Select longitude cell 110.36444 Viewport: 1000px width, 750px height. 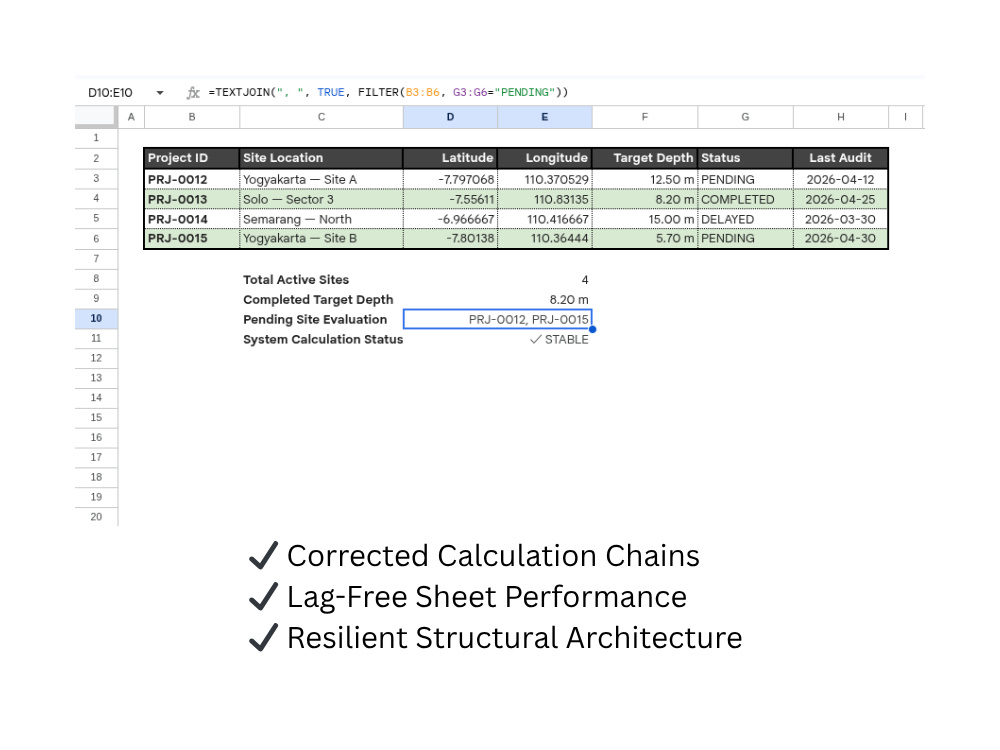tap(545, 239)
